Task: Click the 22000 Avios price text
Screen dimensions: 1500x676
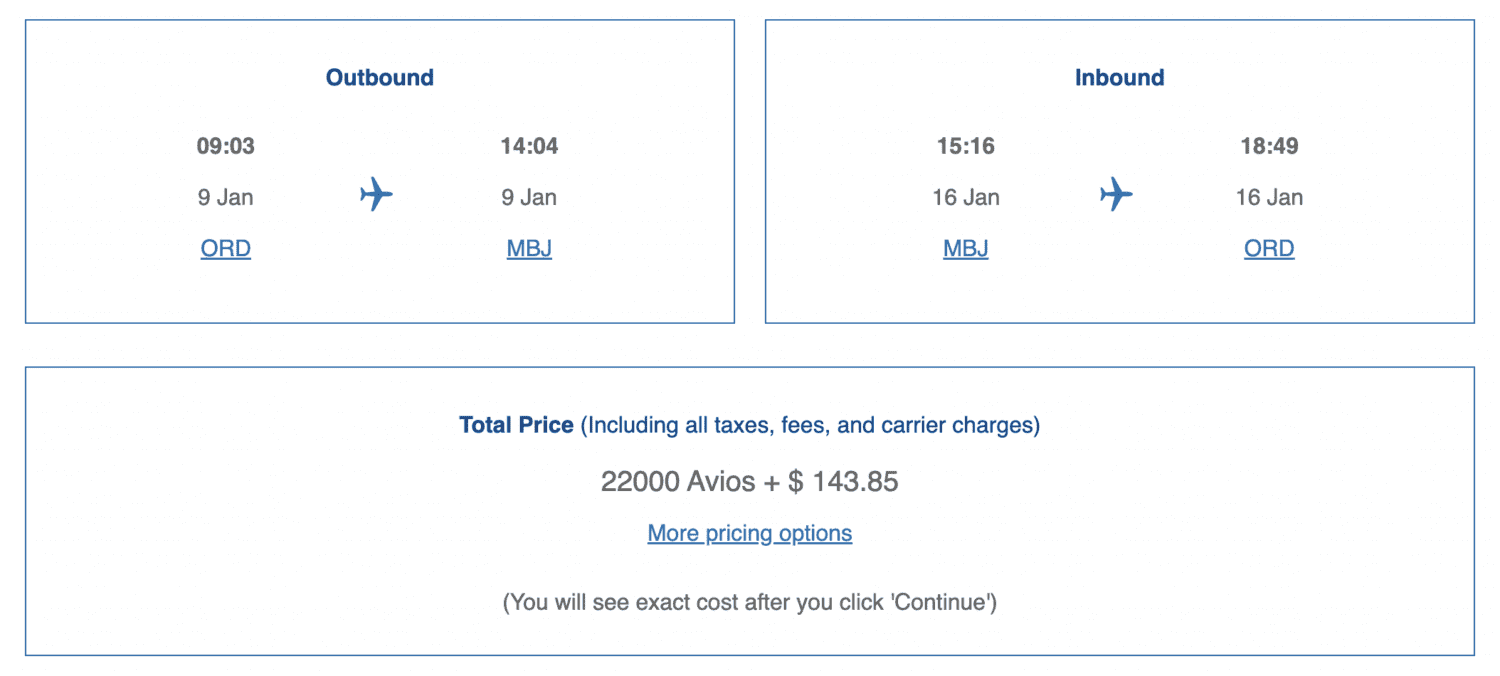Action: coord(749,481)
